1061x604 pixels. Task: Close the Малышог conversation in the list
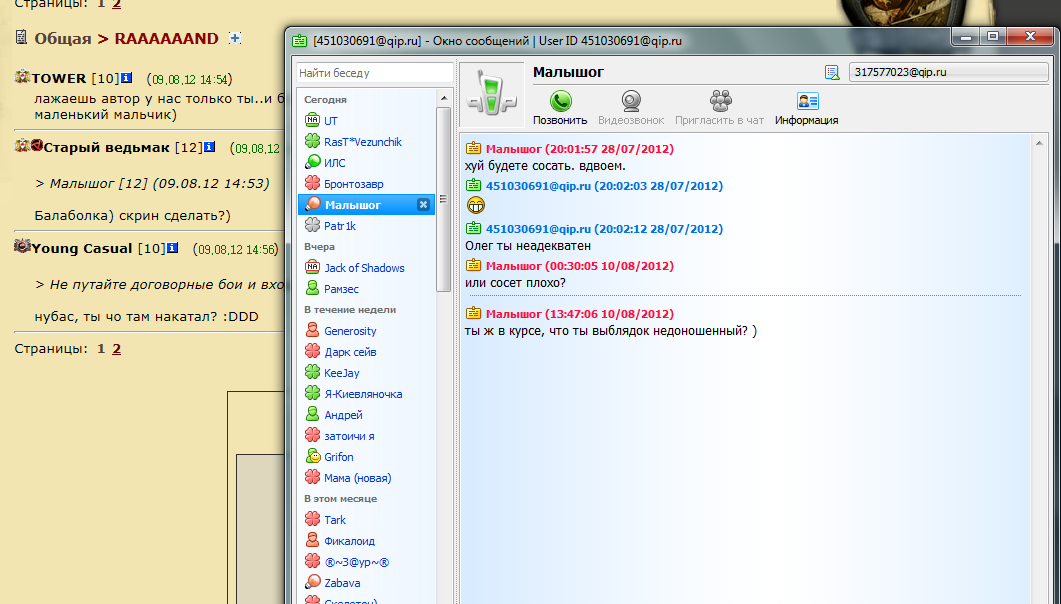coord(423,205)
